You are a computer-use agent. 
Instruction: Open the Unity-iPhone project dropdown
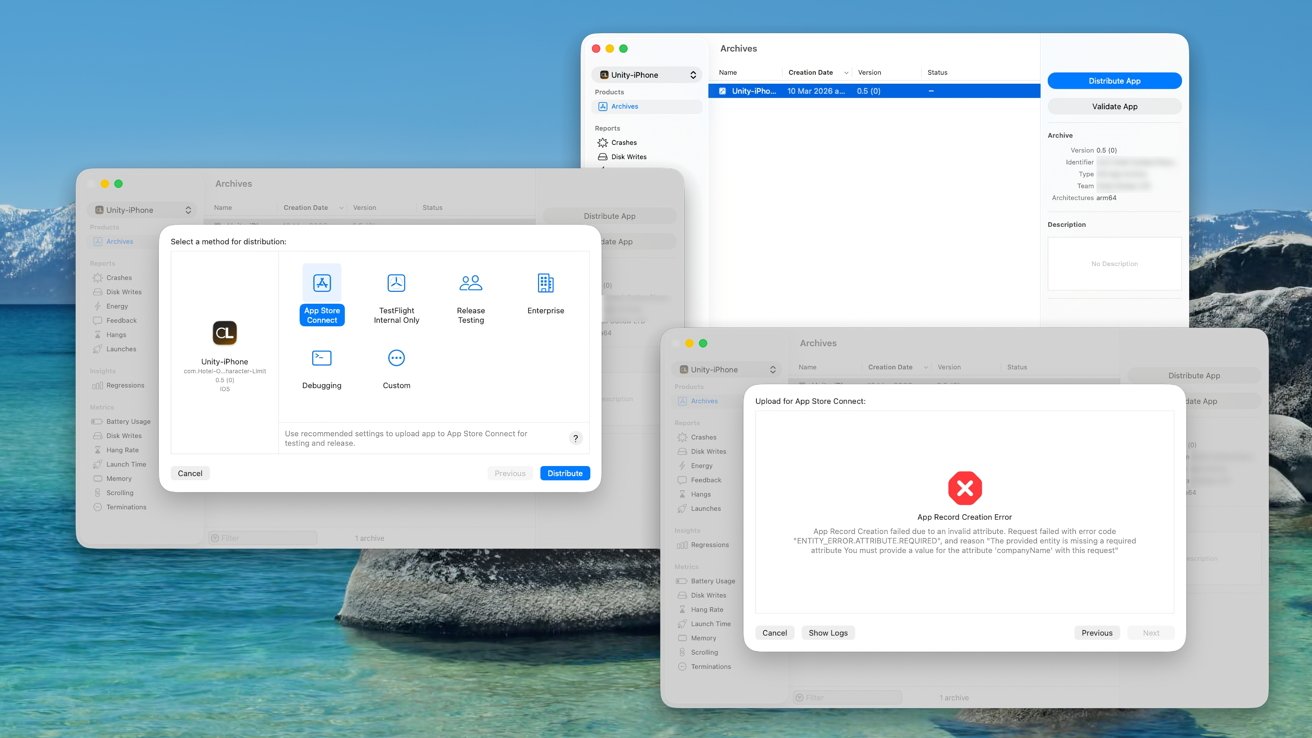click(x=141, y=209)
